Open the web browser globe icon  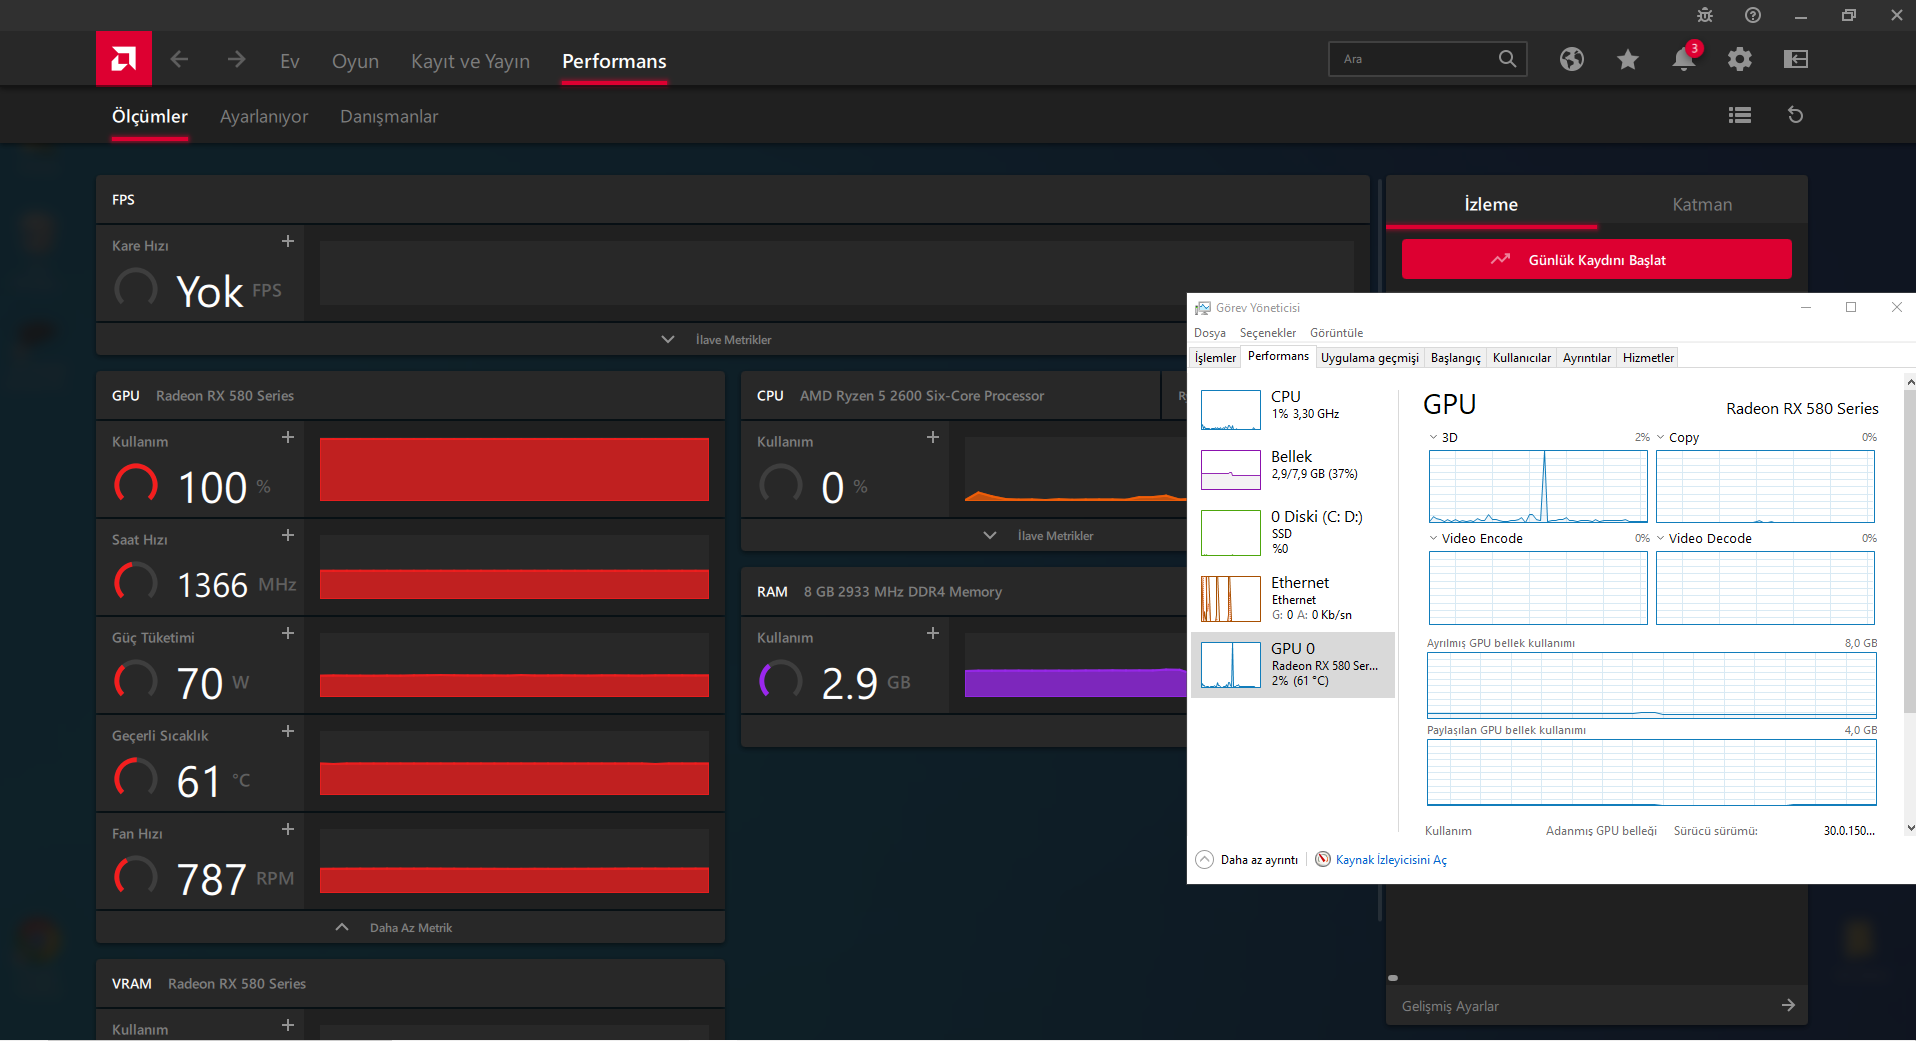tap(1571, 60)
